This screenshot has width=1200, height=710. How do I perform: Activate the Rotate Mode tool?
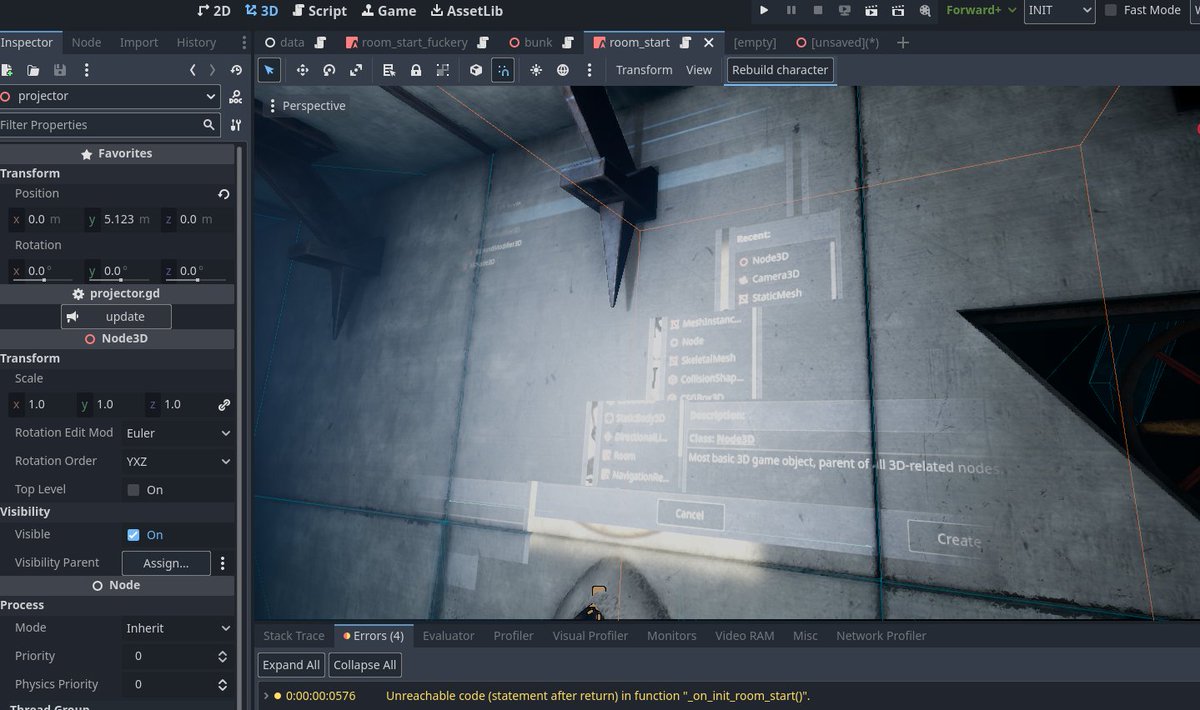pyautogui.click(x=329, y=70)
